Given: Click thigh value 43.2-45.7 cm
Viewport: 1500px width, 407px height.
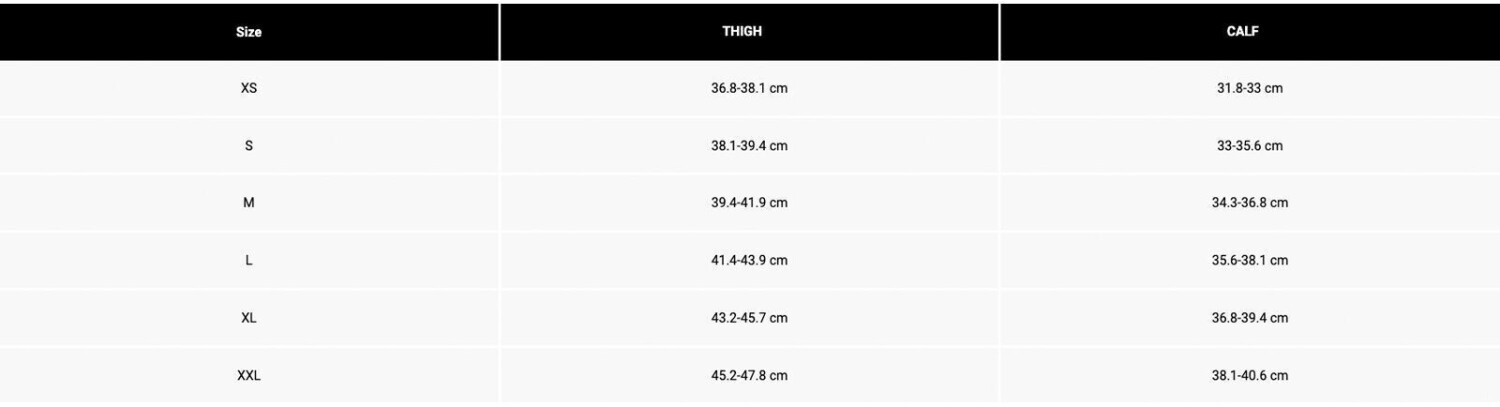Looking at the screenshot, I should (749, 318).
